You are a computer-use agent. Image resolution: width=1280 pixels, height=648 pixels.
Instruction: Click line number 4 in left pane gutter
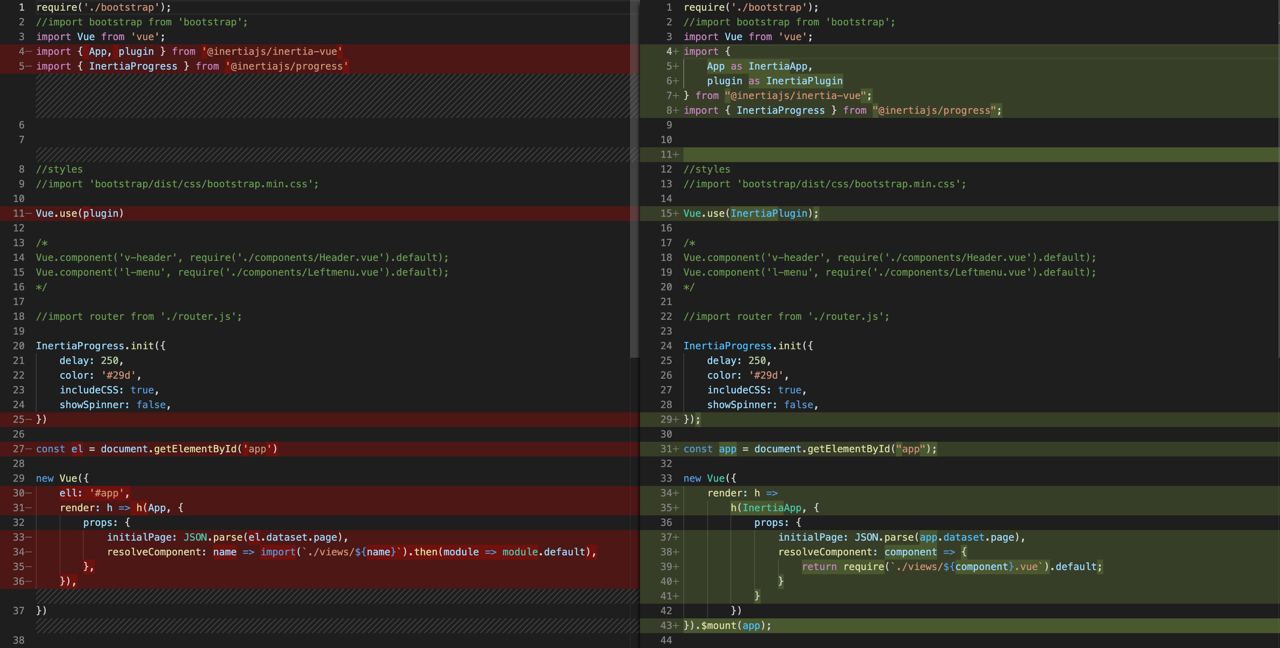click(21, 51)
